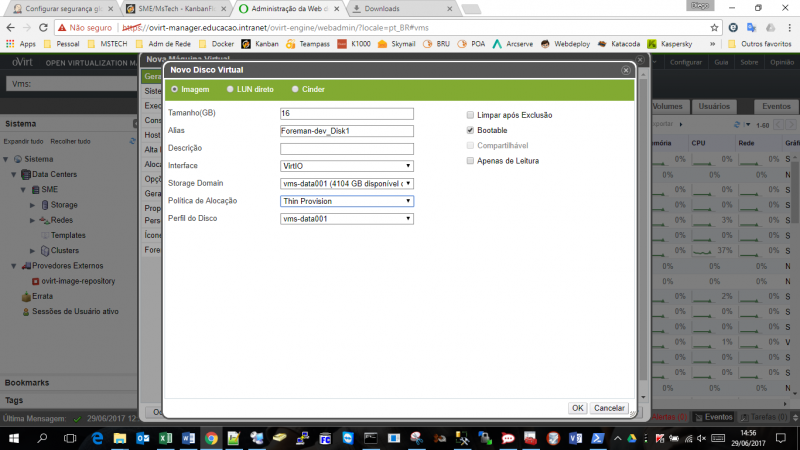Launch Excel from the taskbar
This screenshot has height=450, width=800.
click(165, 438)
